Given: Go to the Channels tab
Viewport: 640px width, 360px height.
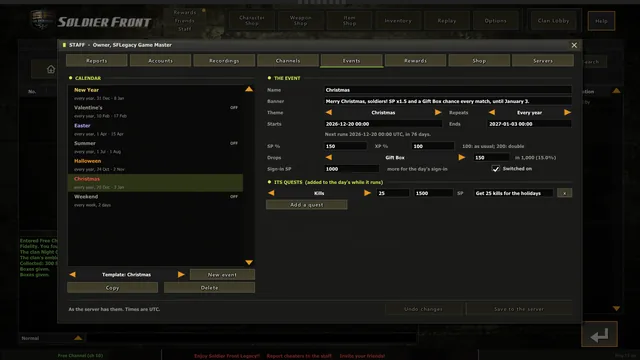Looking at the screenshot, I should (288, 60).
